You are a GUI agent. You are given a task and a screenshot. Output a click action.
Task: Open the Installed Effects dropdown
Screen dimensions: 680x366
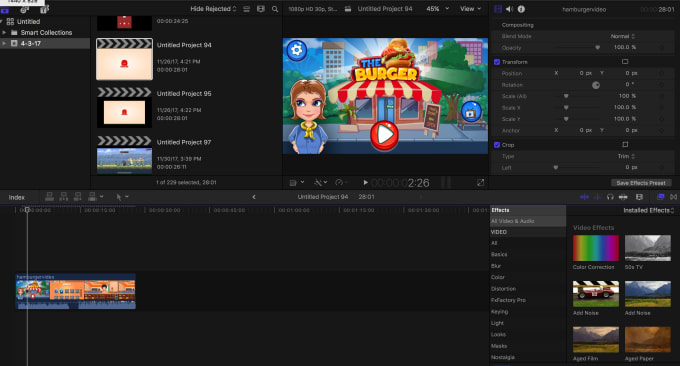649,210
